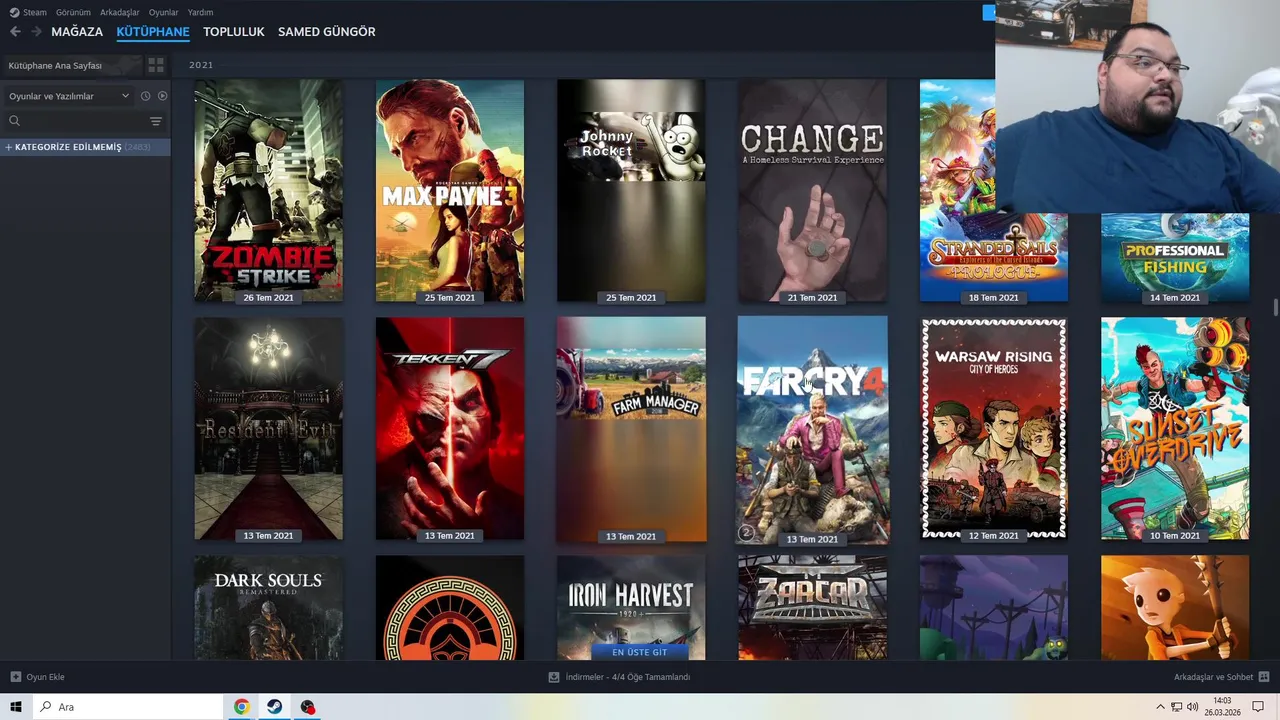The width and height of the screenshot is (1280, 720).
Task: Open Zombie Strike game cover
Action: (268, 191)
